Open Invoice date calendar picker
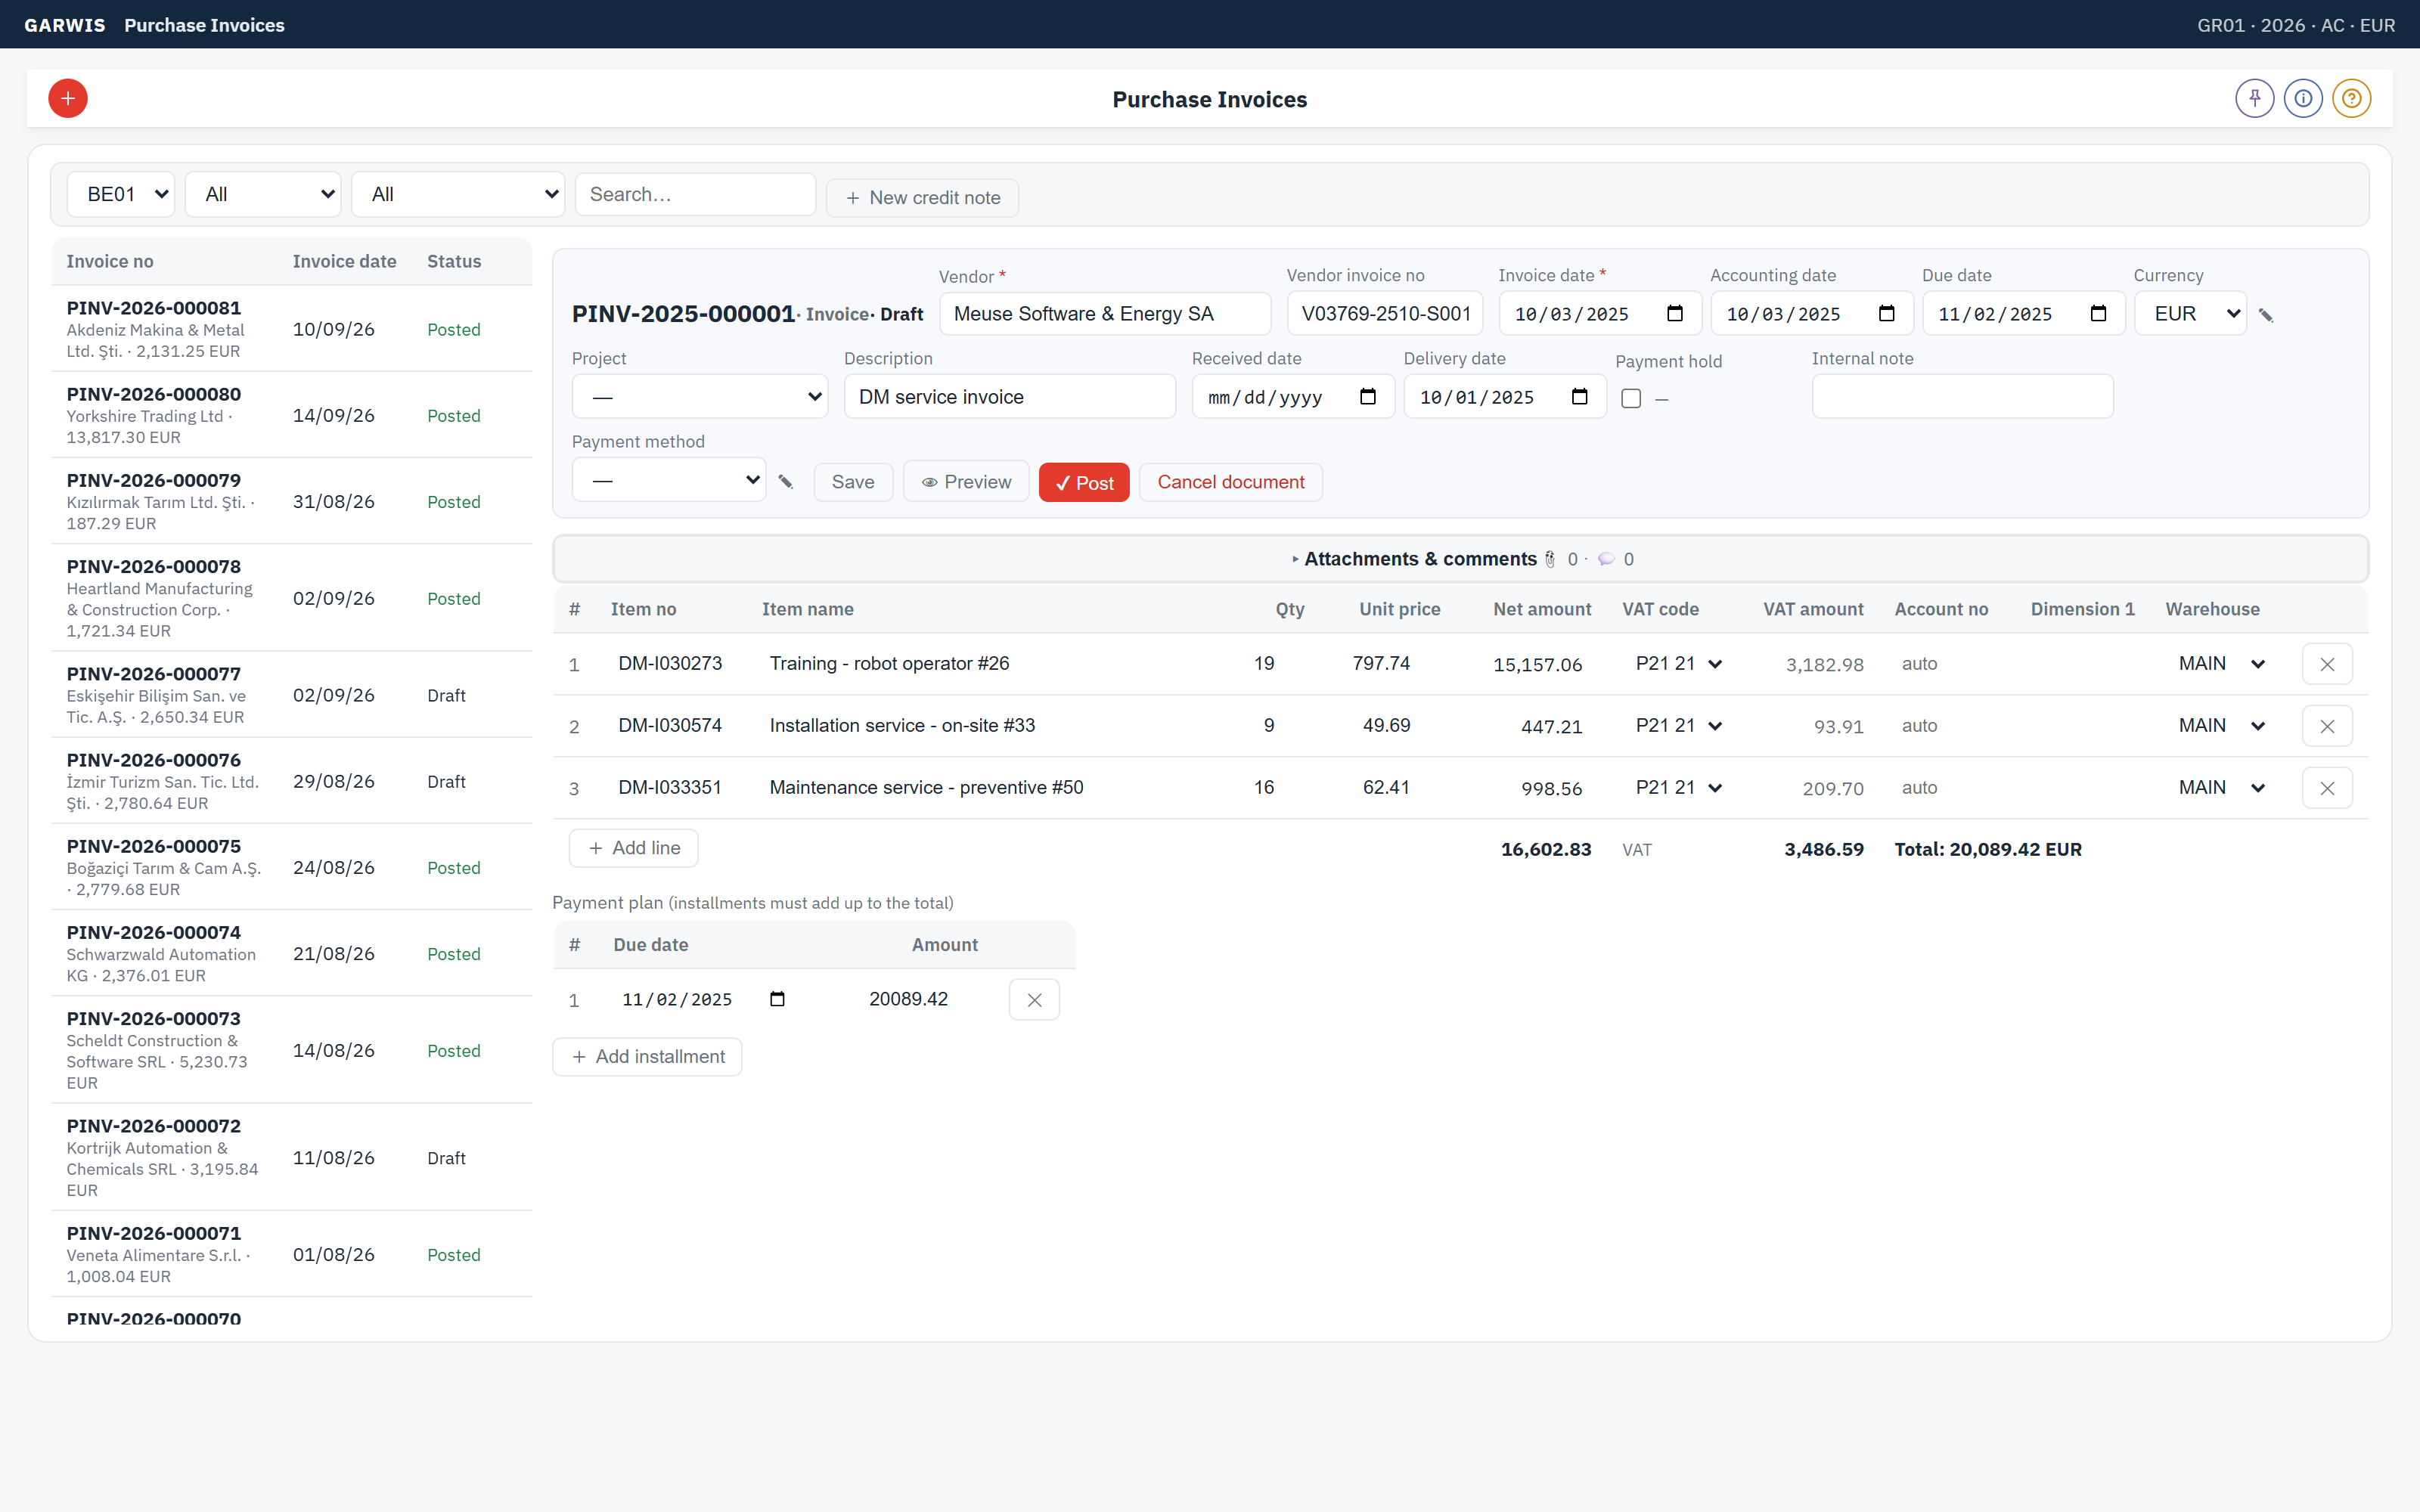2420x1512 pixels. pyautogui.click(x=1675, y=314)
